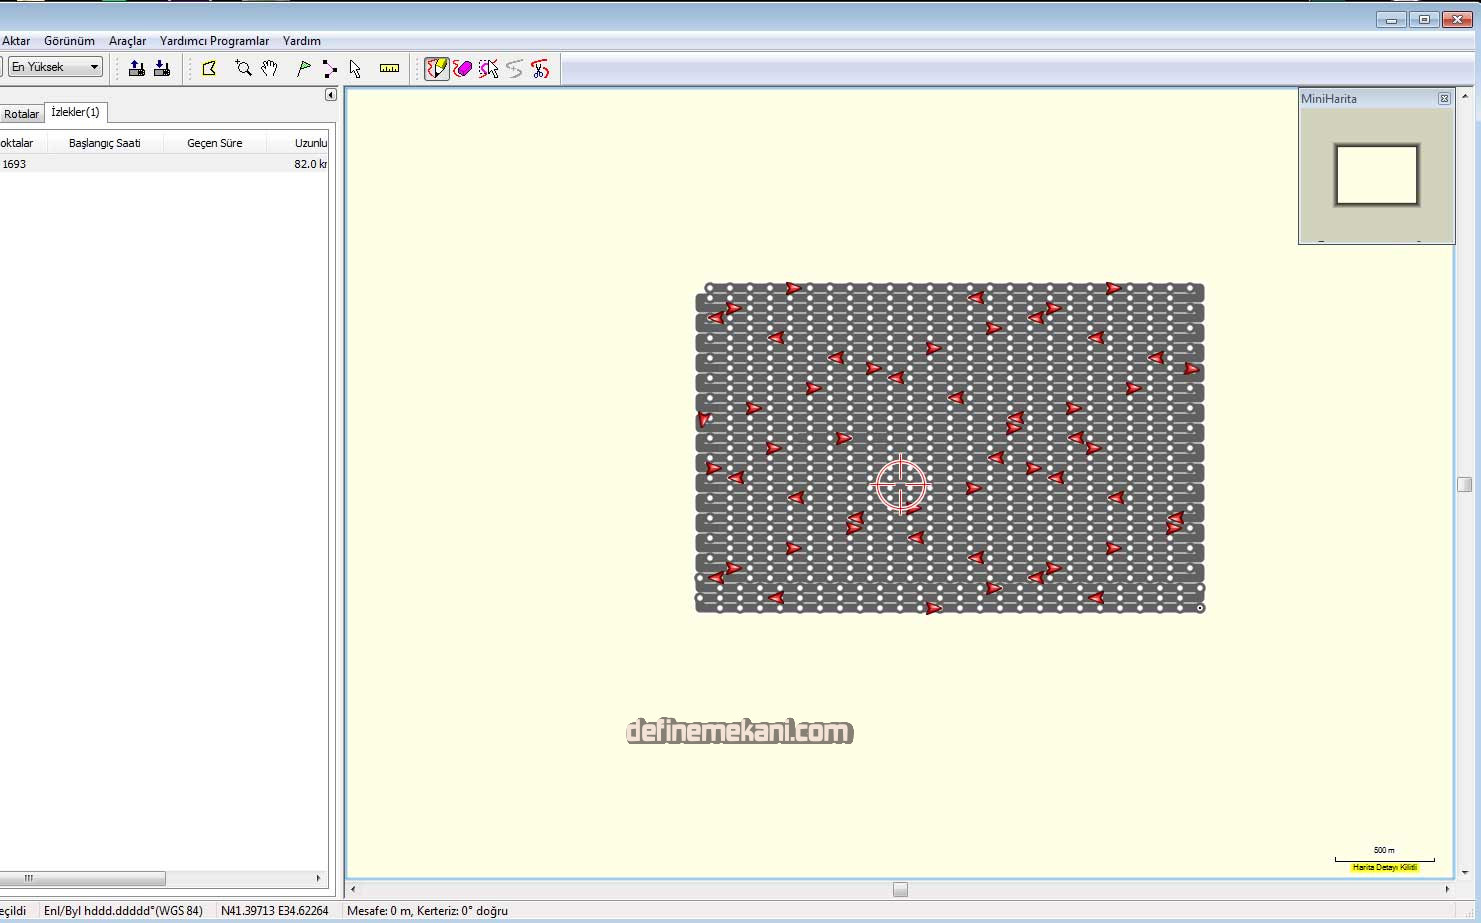Close the MiniHarita panel
This screenshot has width=1481, height=923.
pos(1444,98)
